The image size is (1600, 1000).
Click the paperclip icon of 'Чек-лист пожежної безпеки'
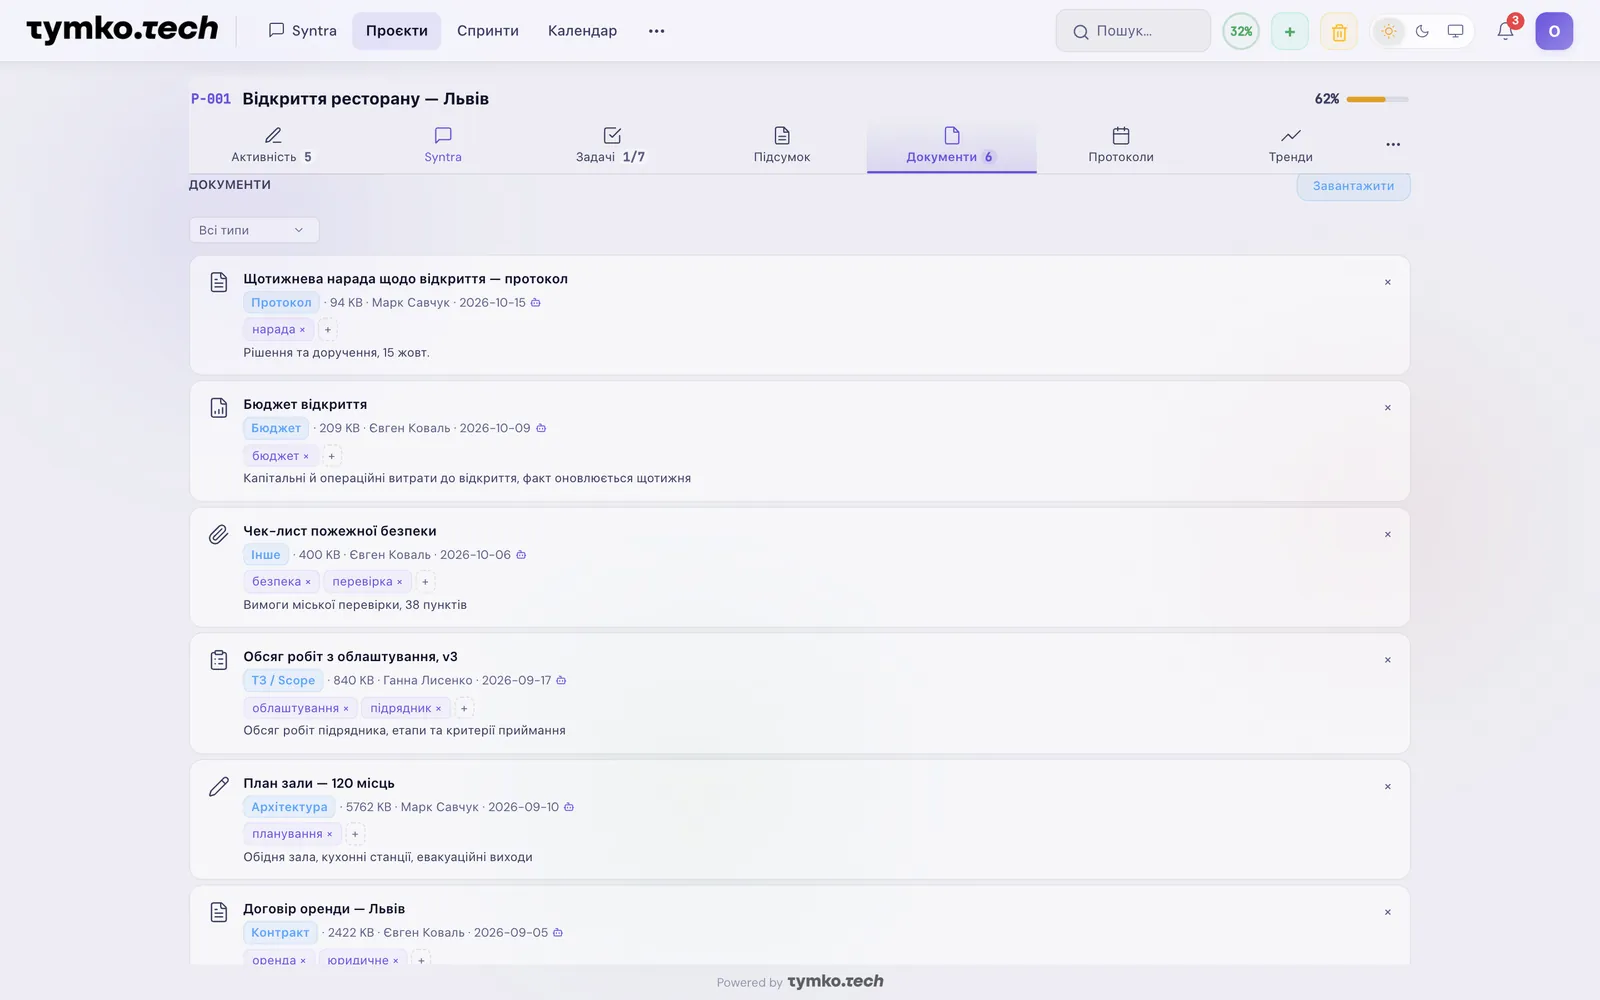[x=219, y=534]
